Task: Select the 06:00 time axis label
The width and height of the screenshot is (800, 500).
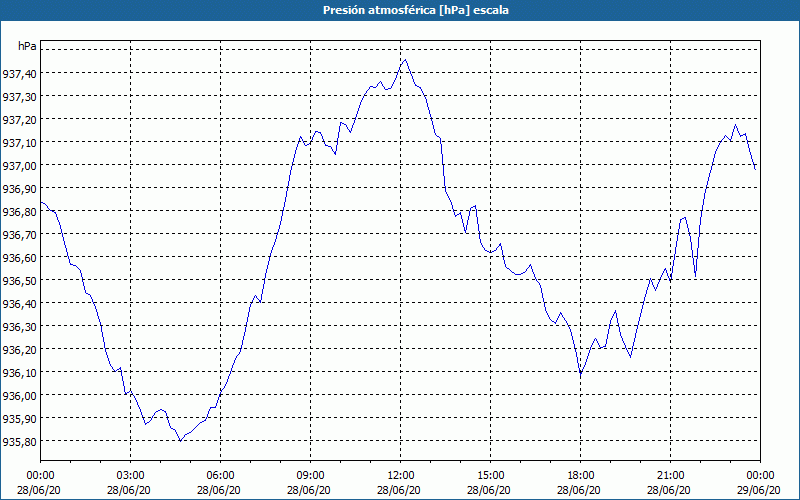Action: point(220,476)
